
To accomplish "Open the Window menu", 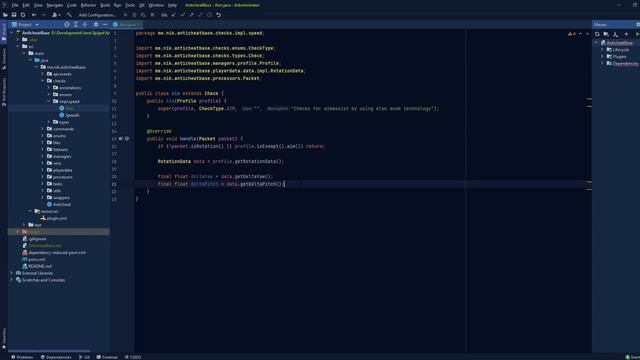I will 156,5.
